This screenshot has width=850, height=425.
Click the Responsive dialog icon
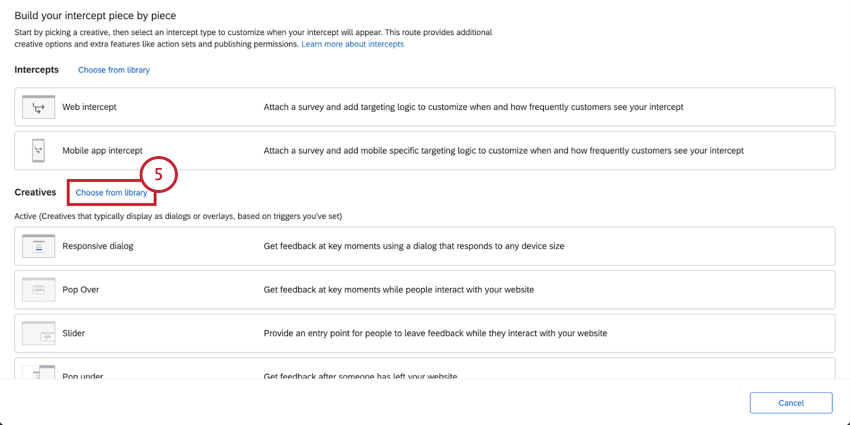pos(38,245)
